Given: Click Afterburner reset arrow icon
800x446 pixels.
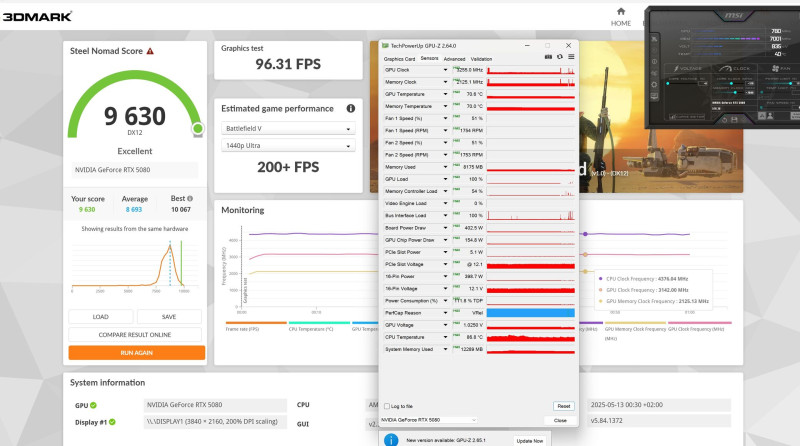Looking at the screenshot, I should (724, 120).
